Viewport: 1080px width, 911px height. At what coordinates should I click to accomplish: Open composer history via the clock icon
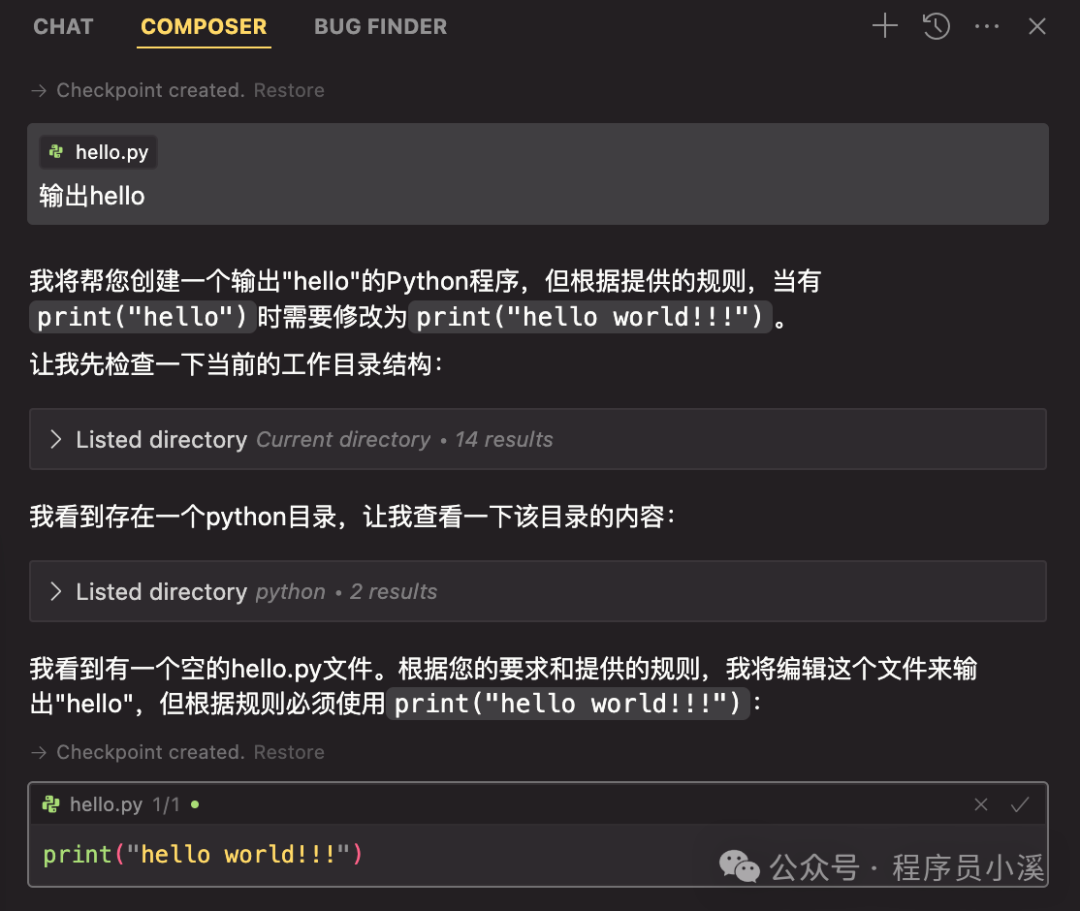point(936,26)
